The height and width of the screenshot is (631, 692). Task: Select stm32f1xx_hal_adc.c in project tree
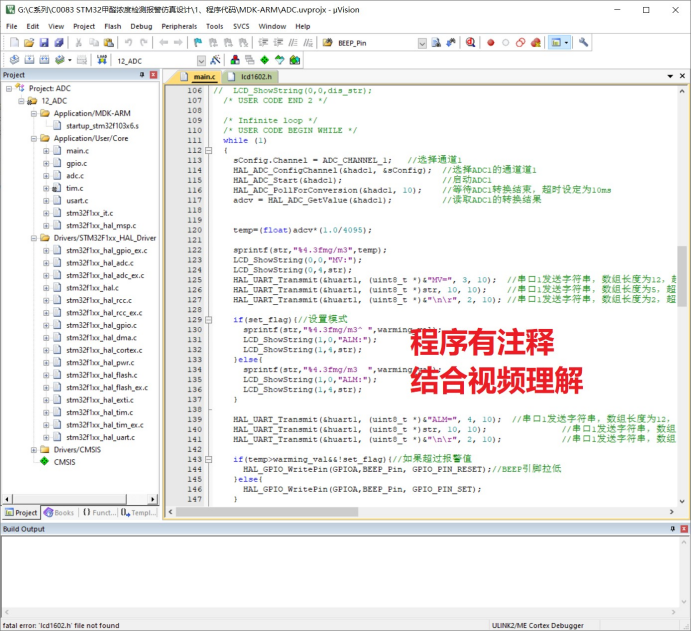click(x=100, y=263)
